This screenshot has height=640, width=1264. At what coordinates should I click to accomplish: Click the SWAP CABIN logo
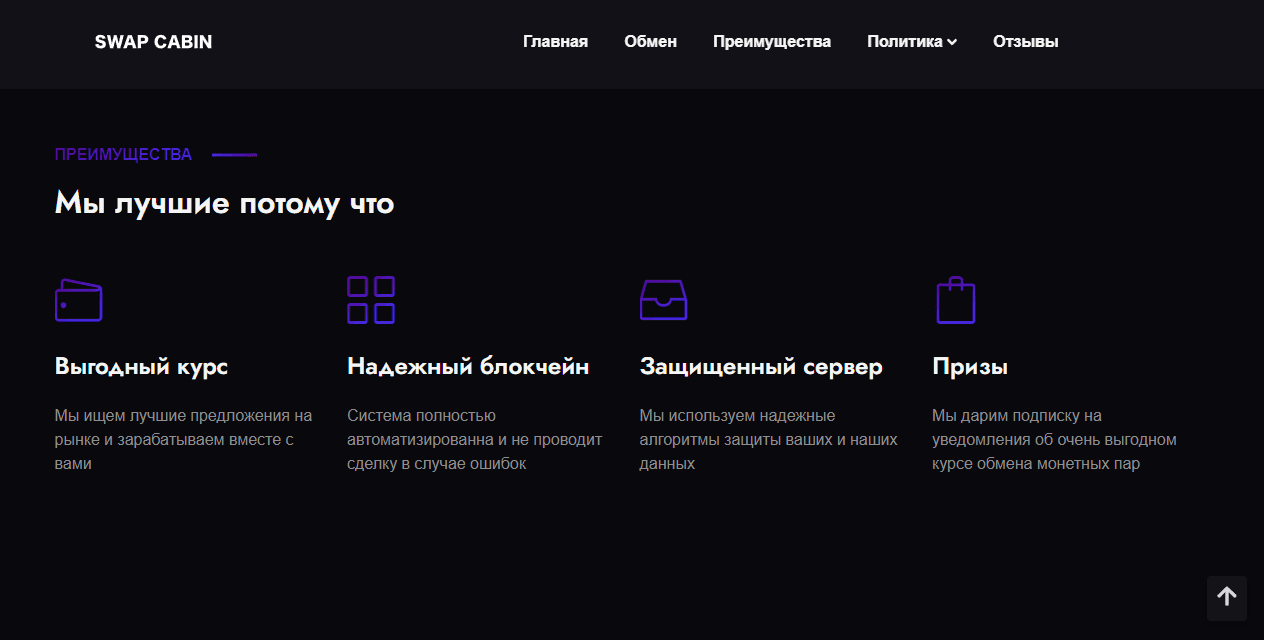click(153, 42)
